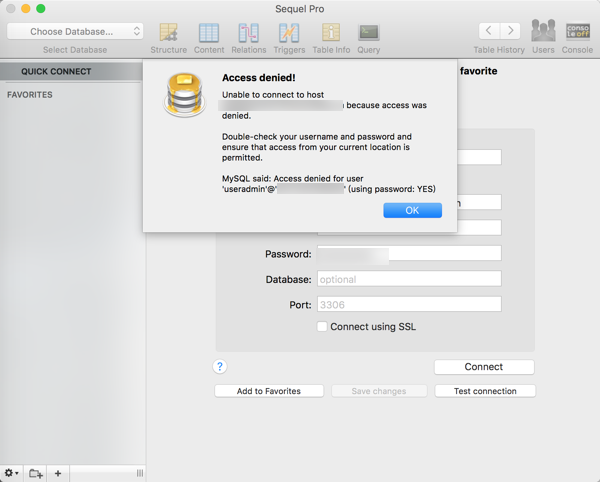This screenshot has height=482, width=600.
Task: Open the Triggers view icon
Action: coord(289,33)
